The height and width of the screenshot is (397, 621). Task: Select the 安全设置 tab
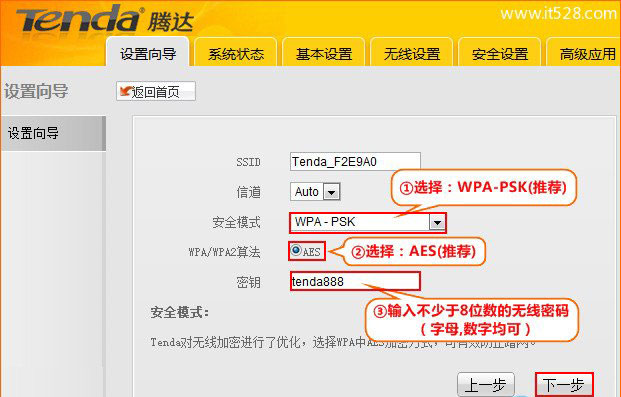point(500,53)
